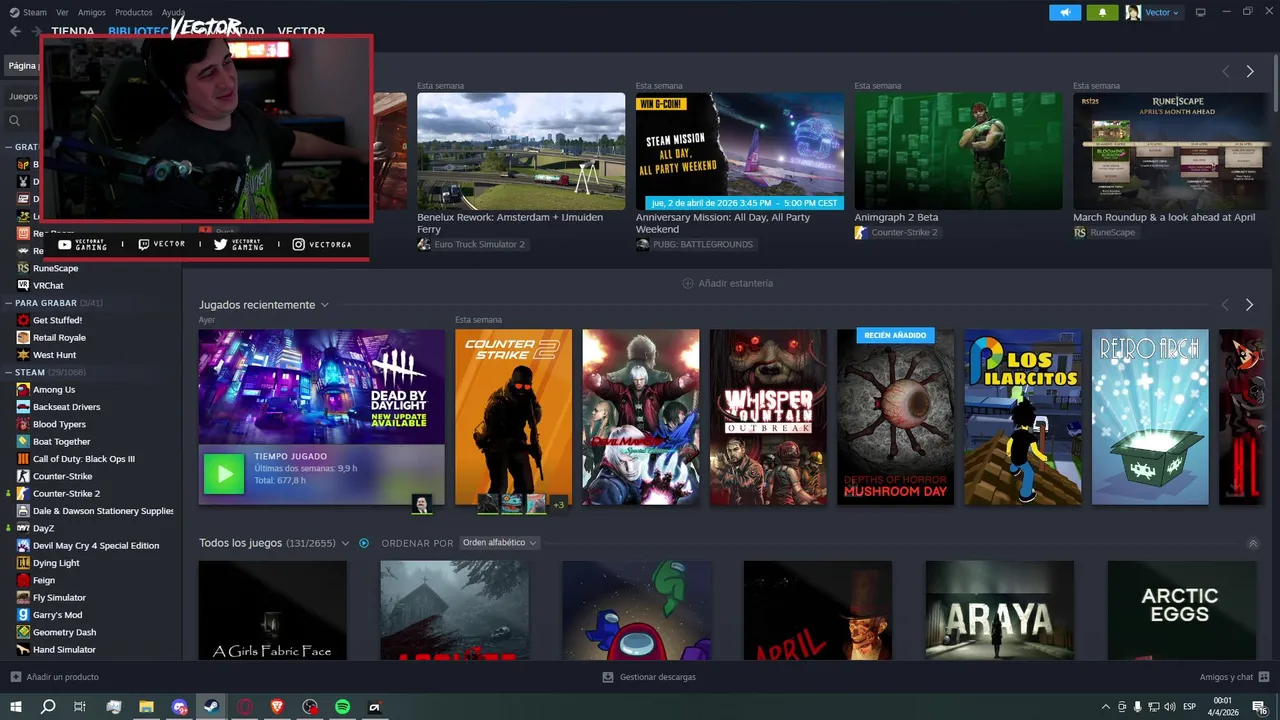Image resolution: width=1280 pixels, height=720 pixels.
Task: Open File Explorer from the taskbar
Action: [146, 707]
